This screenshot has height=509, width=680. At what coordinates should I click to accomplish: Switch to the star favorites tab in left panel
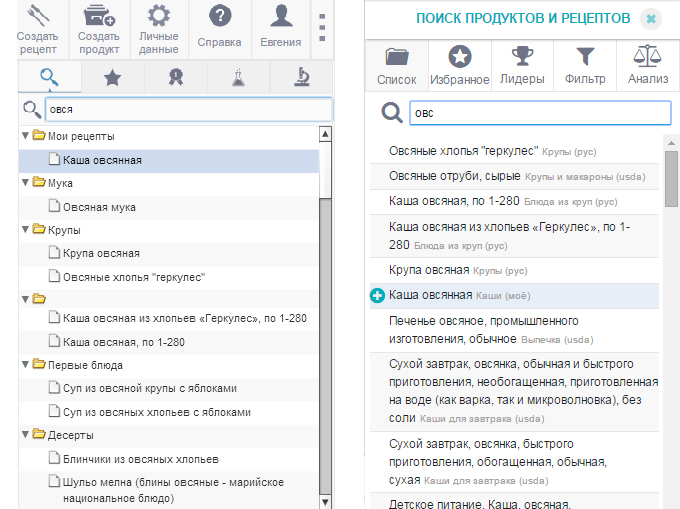coord(113,76)
